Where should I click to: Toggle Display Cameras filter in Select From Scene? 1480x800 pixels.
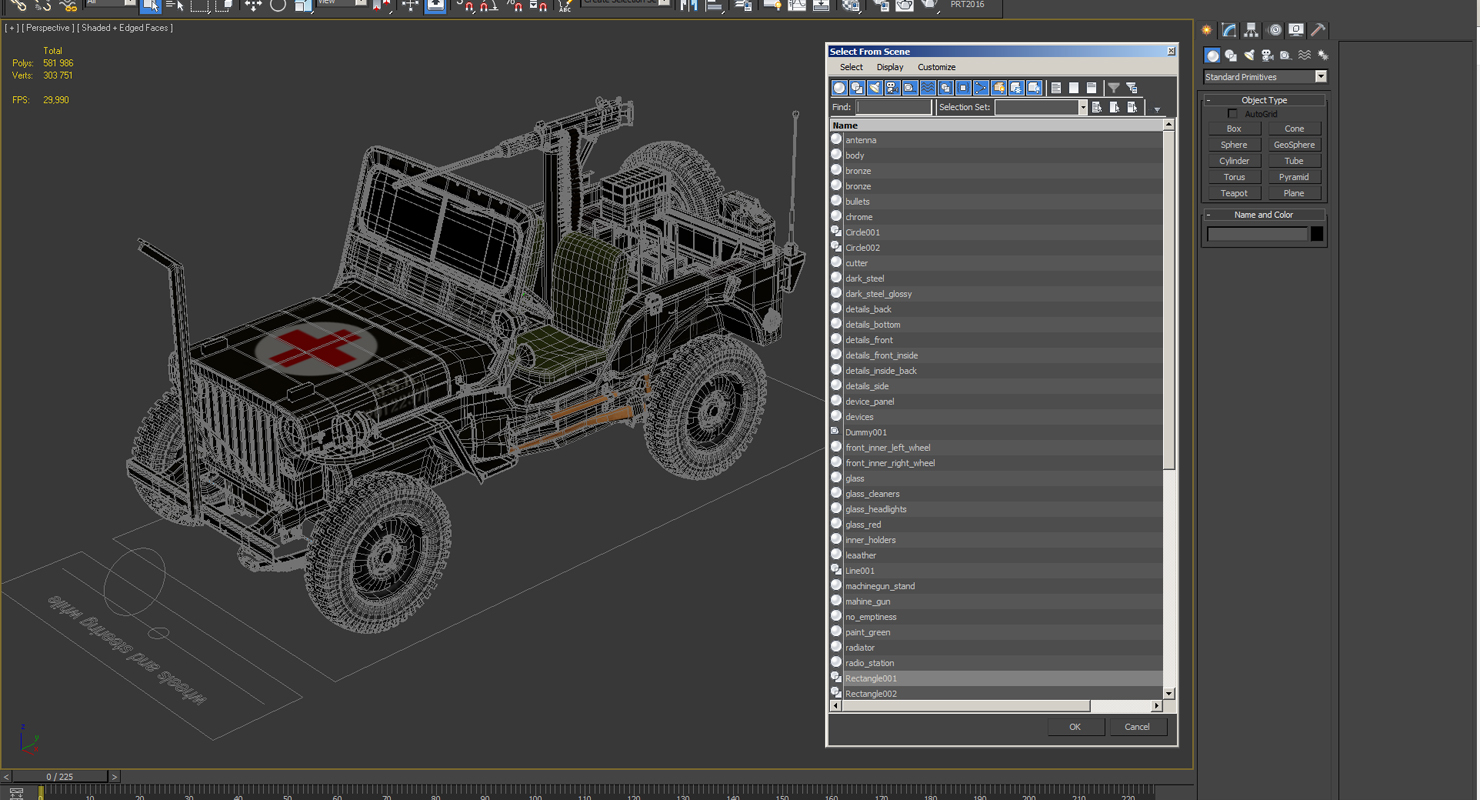click(x=893, y=88)
